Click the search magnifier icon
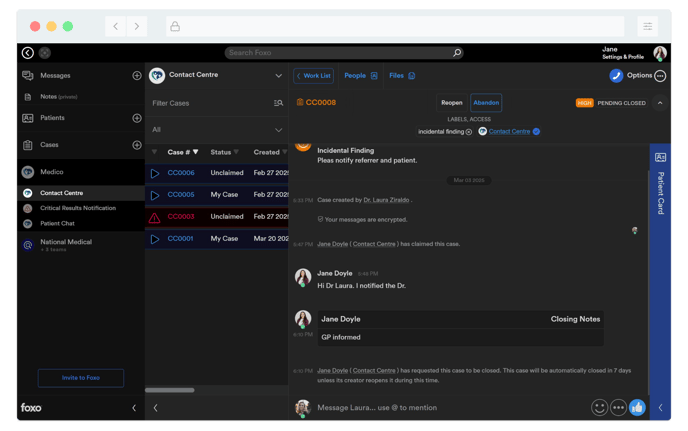The width and height of the screenshot is (688, 431). (457, 53)
